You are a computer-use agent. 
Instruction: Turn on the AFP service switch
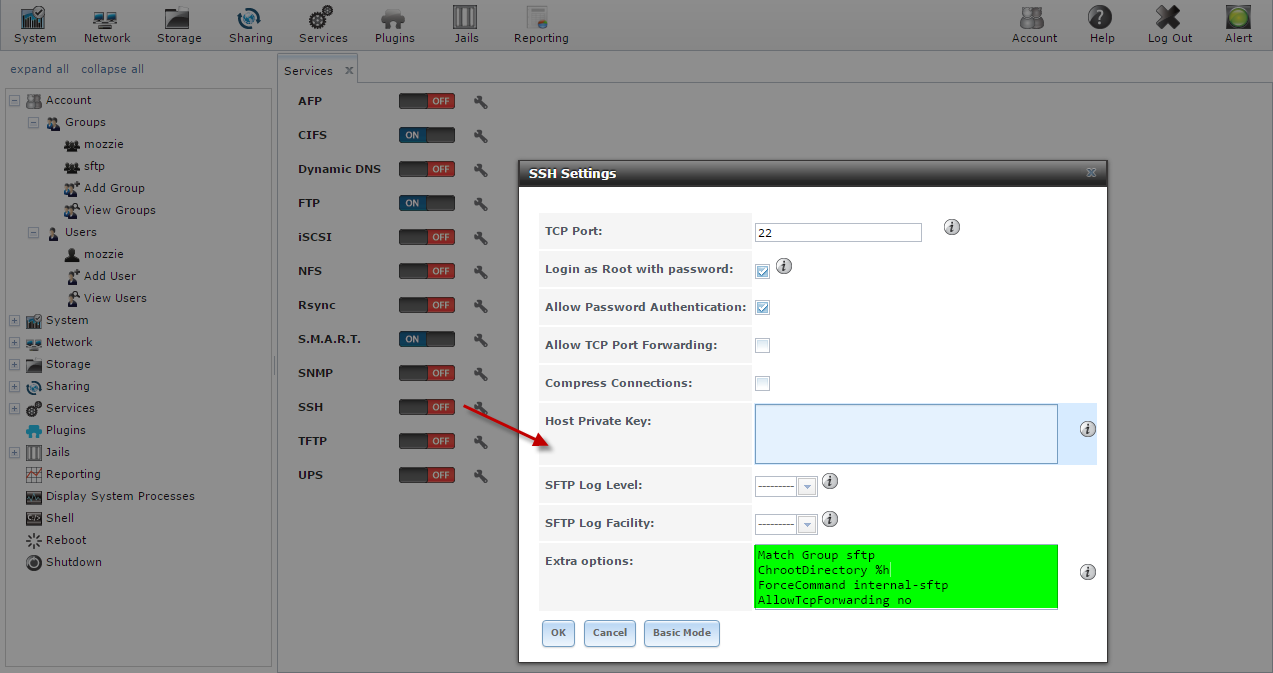(x=427, y=101)
